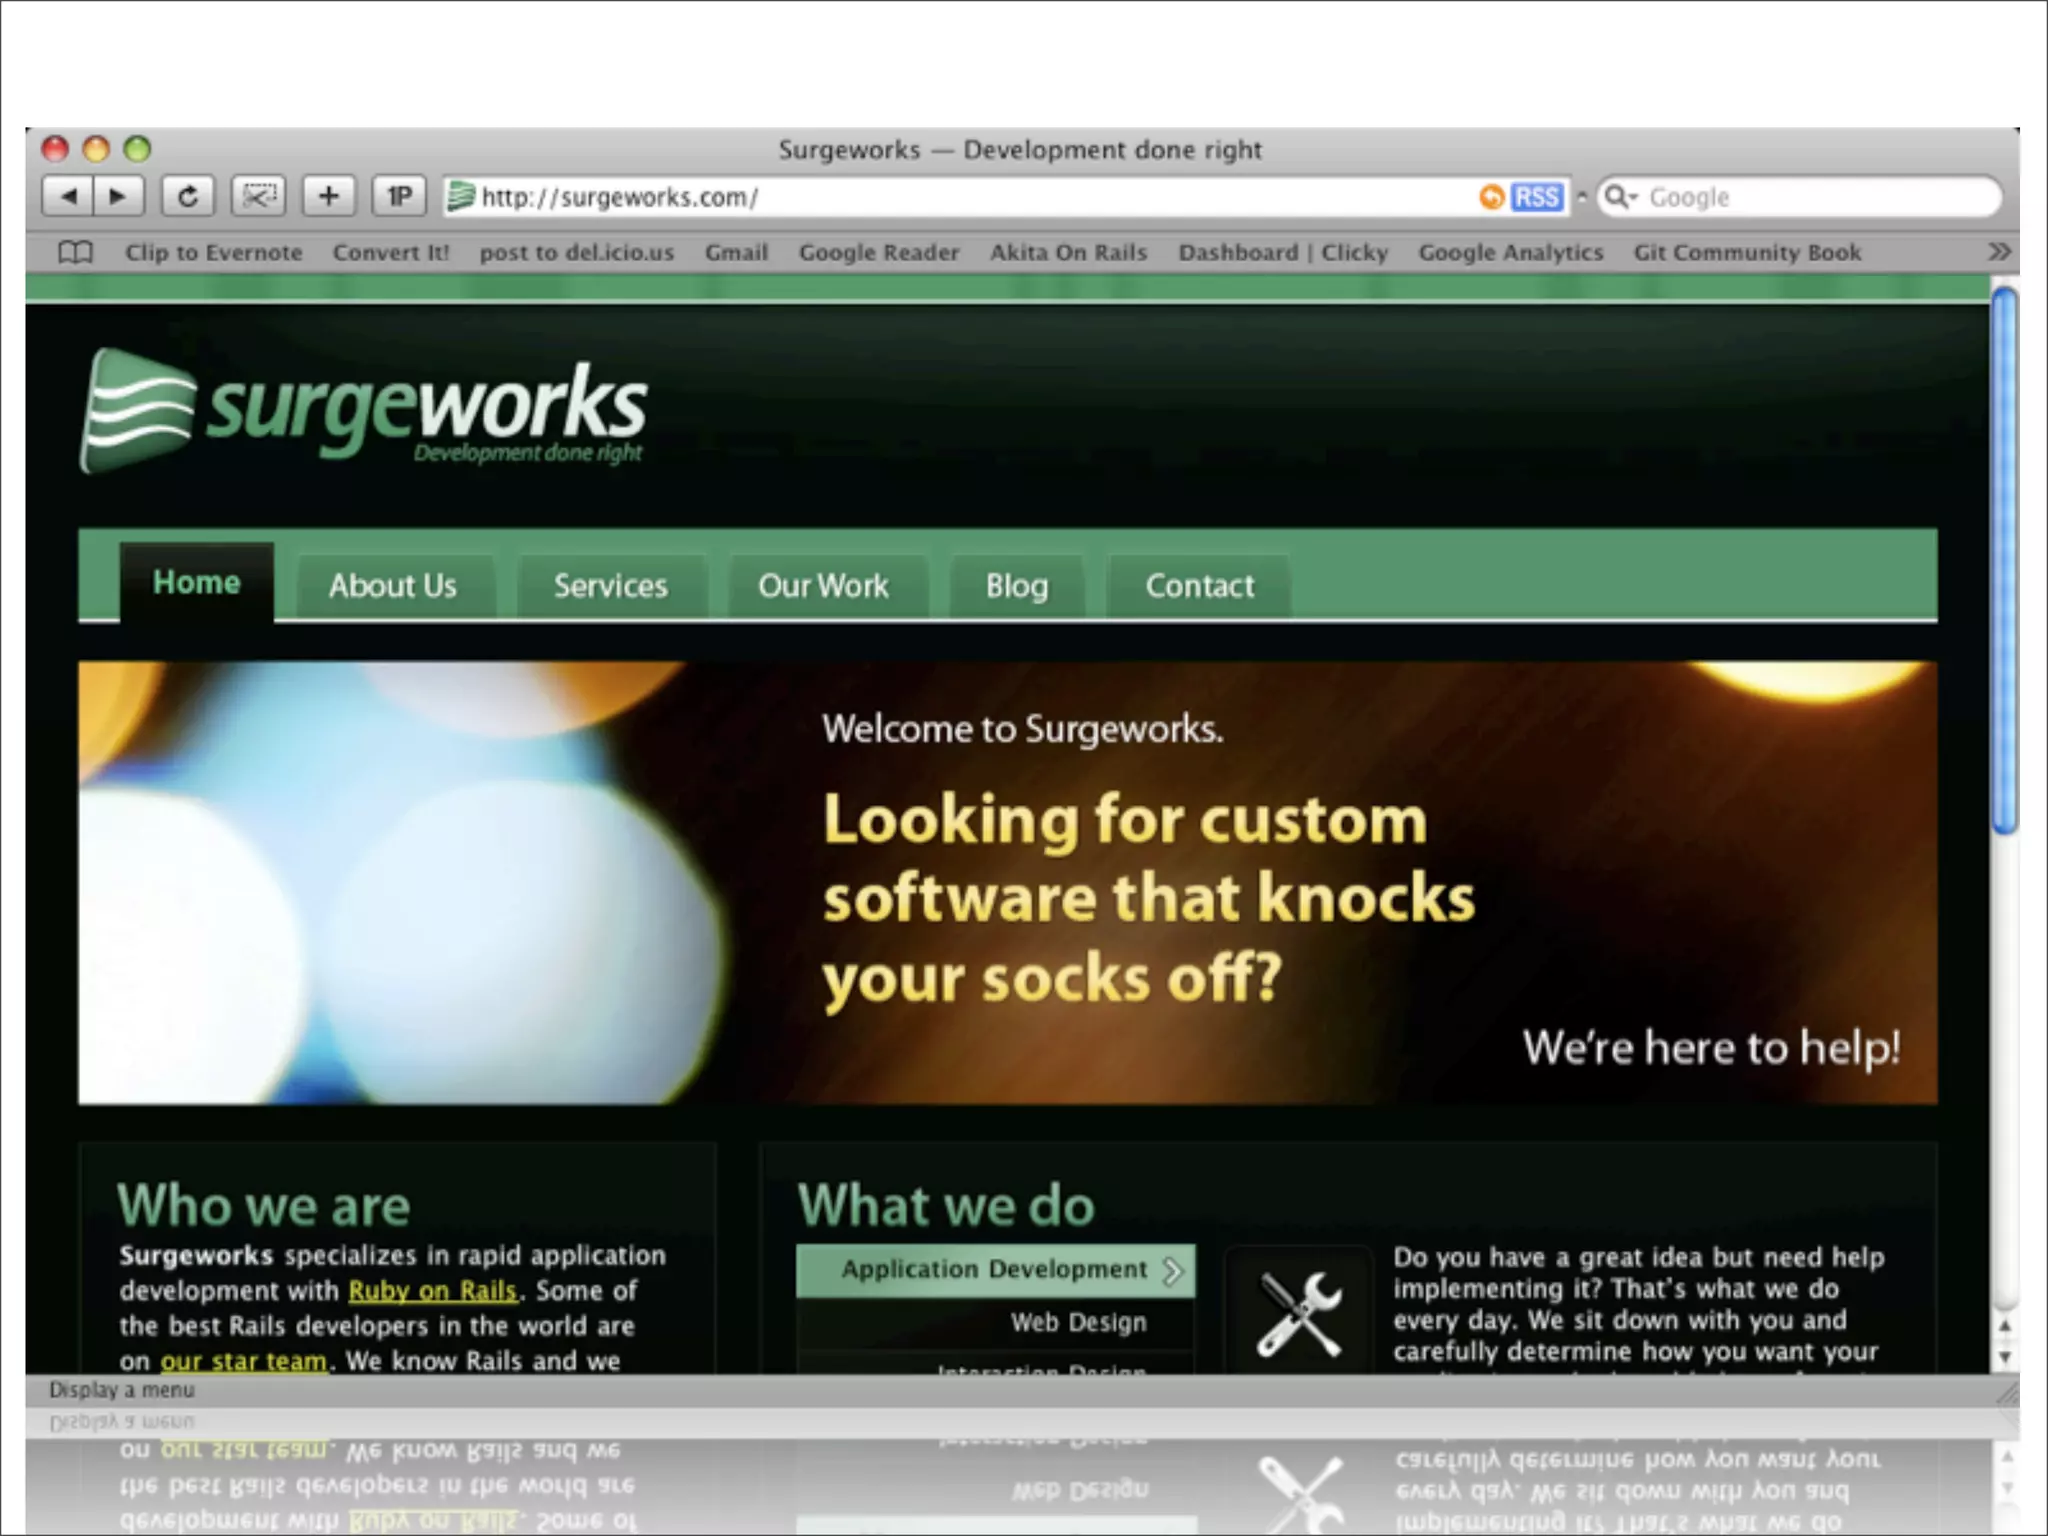Click the scrollbar down arrow
2048x1536 pixels.
(2004, 1358)
